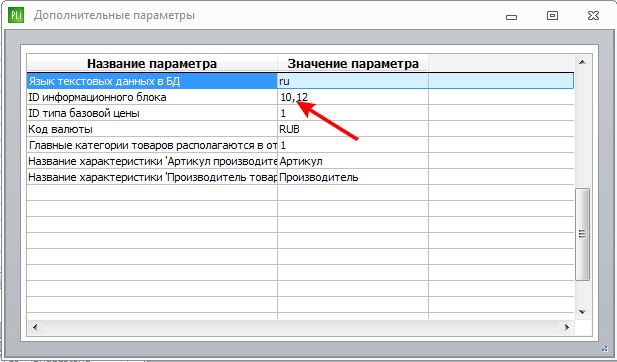617x362 pixels.
Task: Edit the value cell '10,12'
Action: 353,97
